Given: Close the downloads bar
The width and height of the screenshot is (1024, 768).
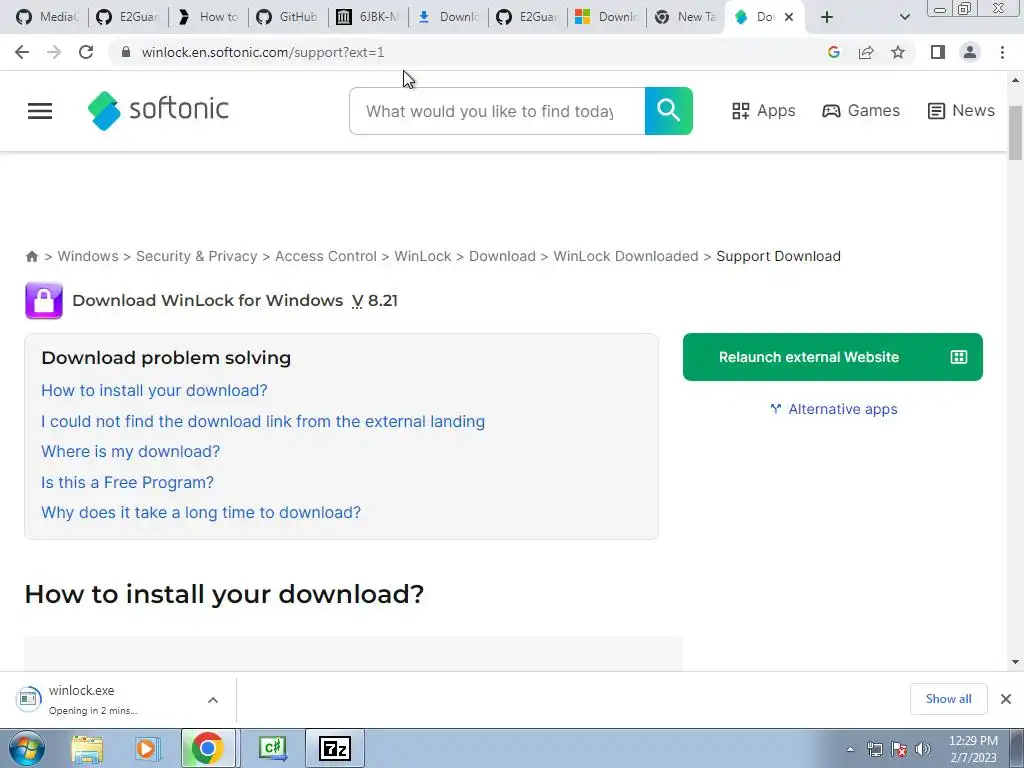Looking at the screenshot, I should pyautogui.click(x=1006, y=699).
